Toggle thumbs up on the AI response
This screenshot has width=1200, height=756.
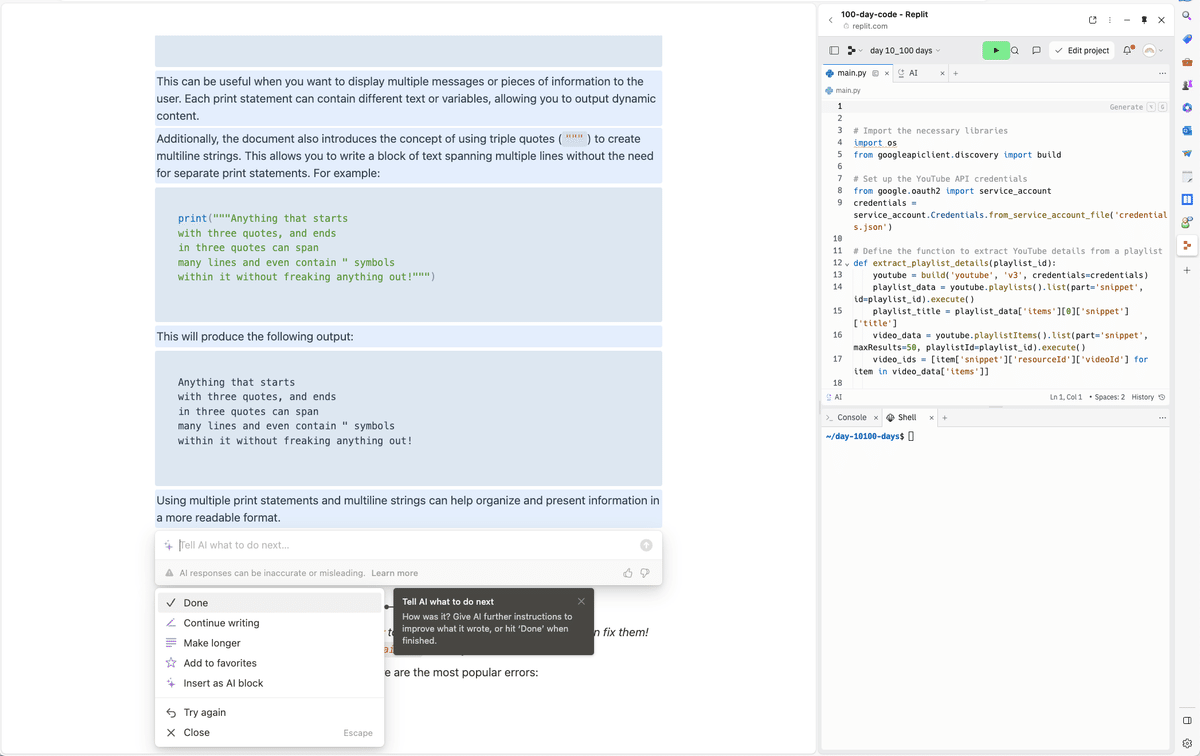point(626,572)
